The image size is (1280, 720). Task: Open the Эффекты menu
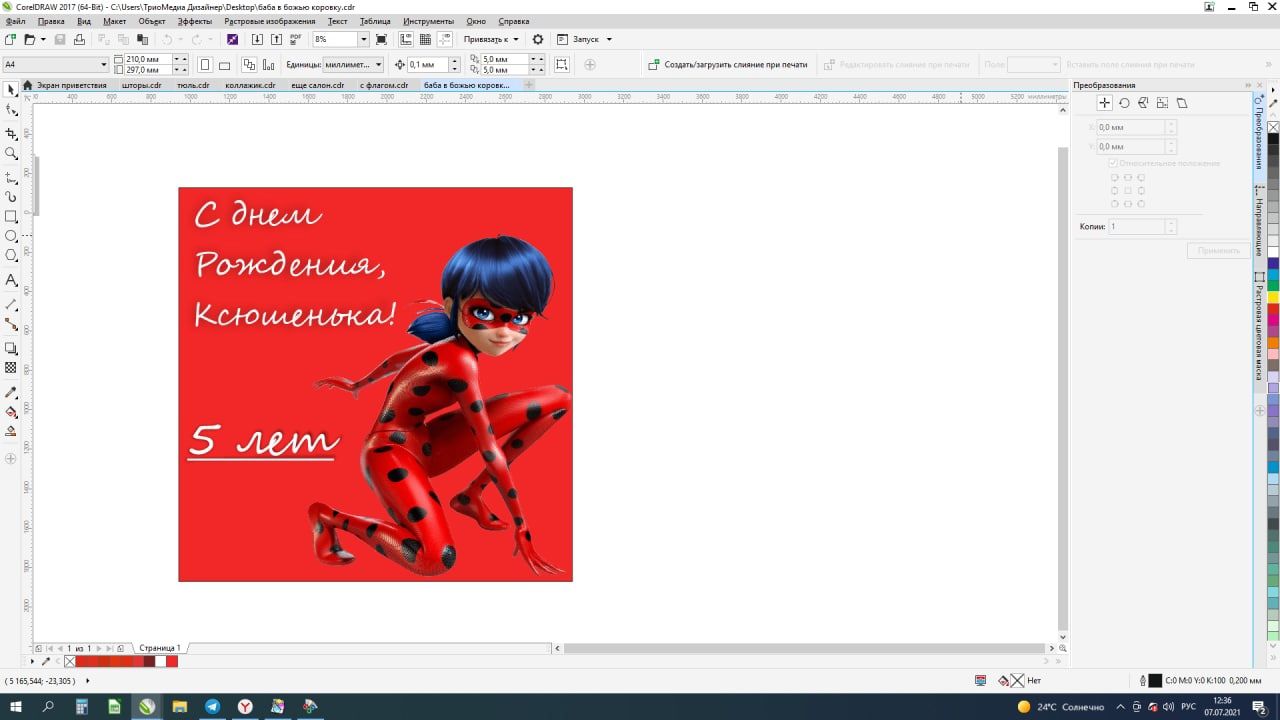pos(194,21)
